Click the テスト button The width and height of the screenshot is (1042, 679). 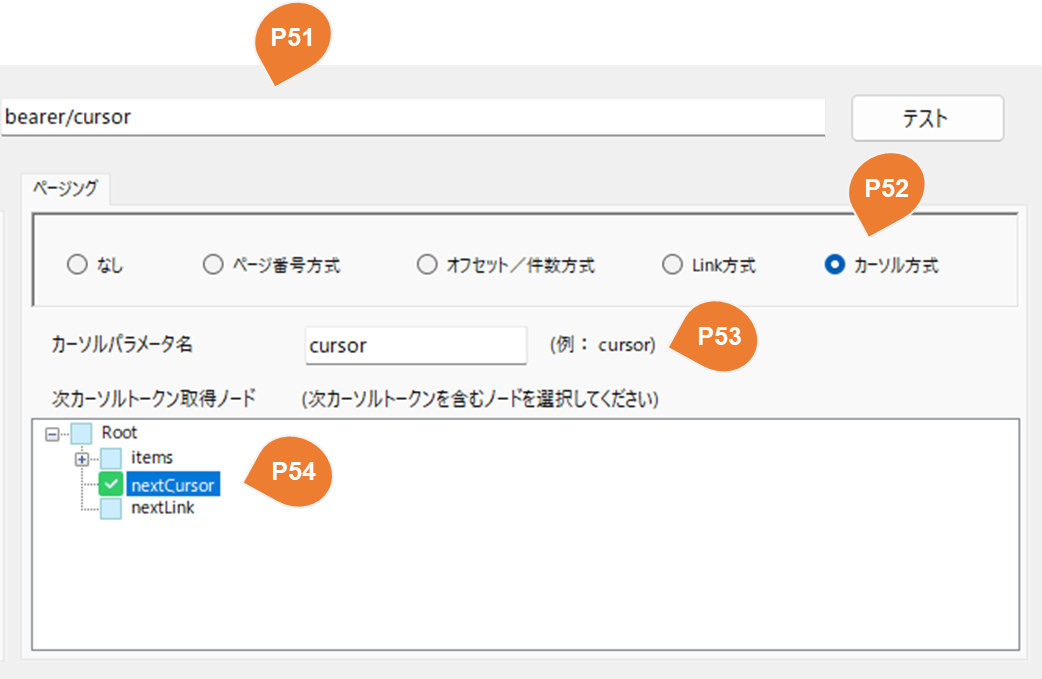(927, 118)
